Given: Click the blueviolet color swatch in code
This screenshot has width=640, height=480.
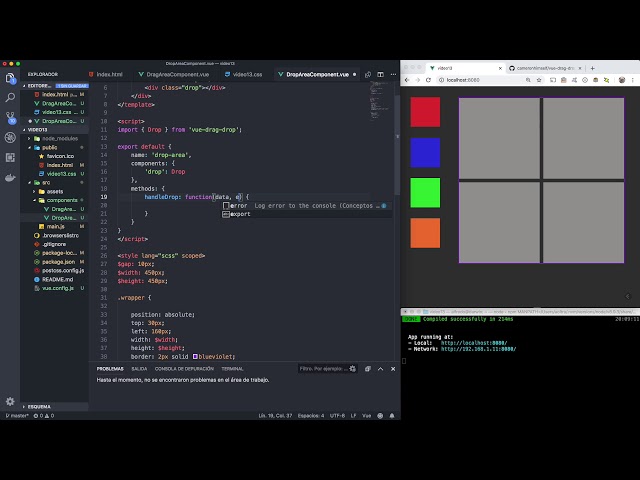Looking at the screenshot, I should point(195,356).
